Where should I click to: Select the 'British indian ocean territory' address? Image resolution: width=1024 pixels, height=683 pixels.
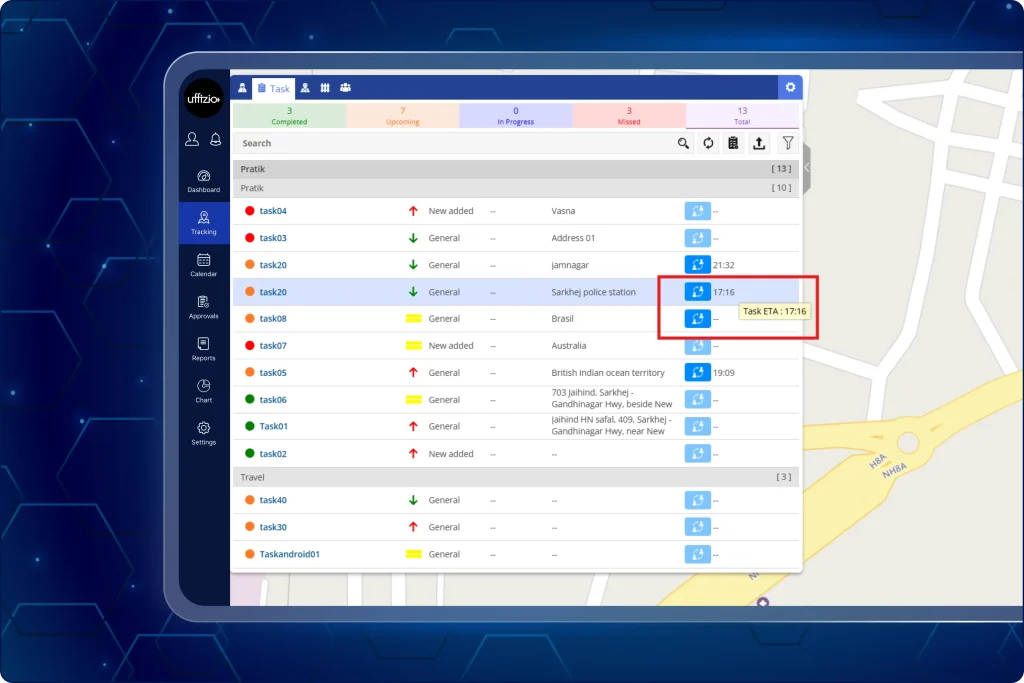[608, 372]
